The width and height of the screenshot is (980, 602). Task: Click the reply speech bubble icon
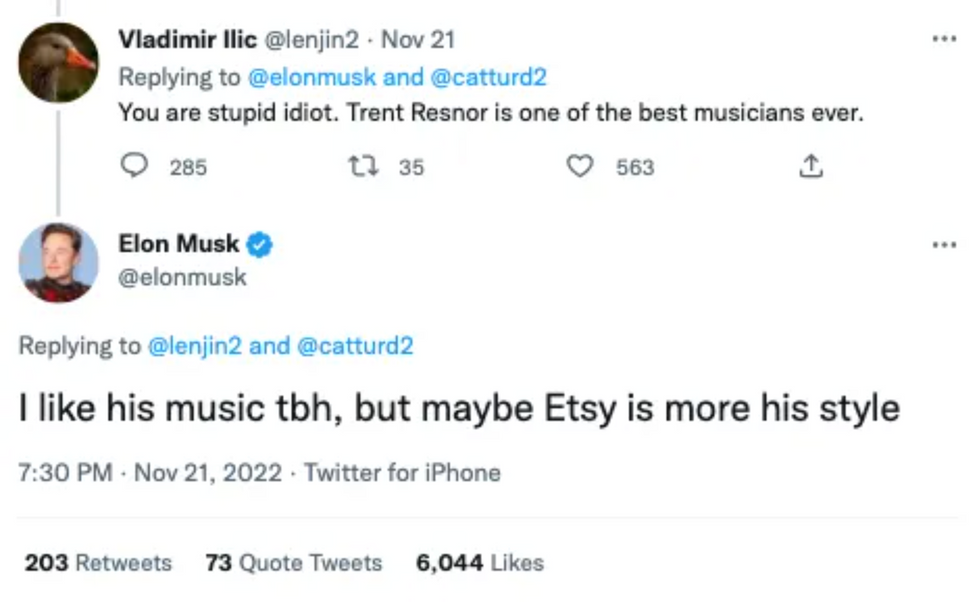click(x=135, y=167)
